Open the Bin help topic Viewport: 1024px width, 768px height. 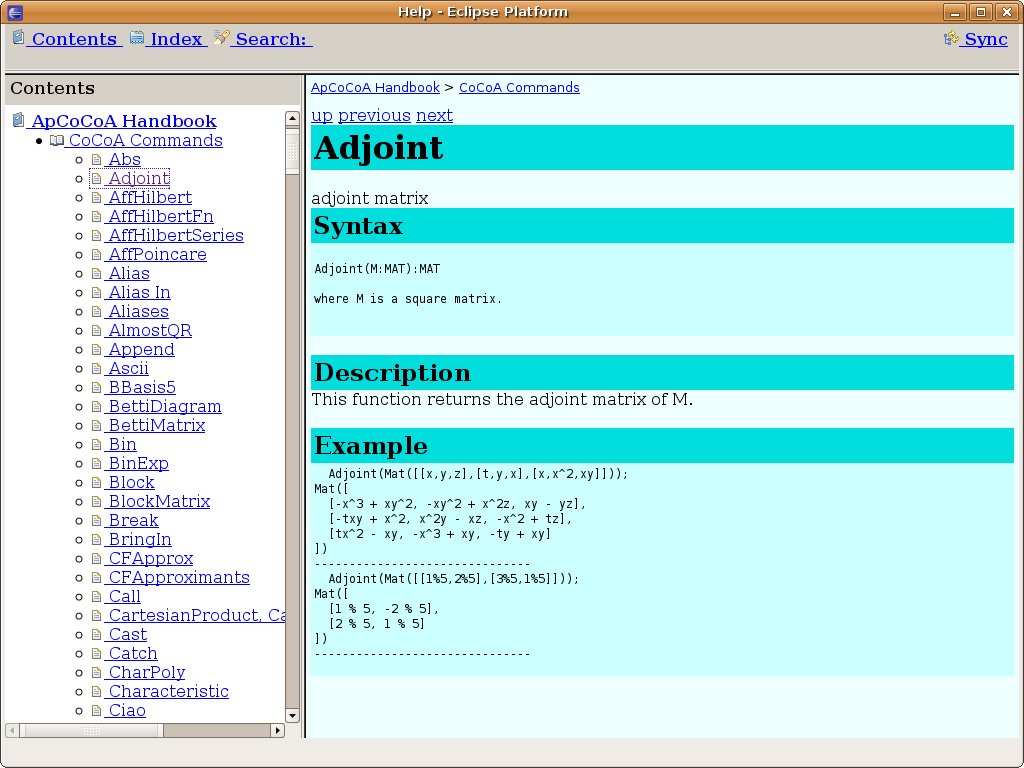122,445
